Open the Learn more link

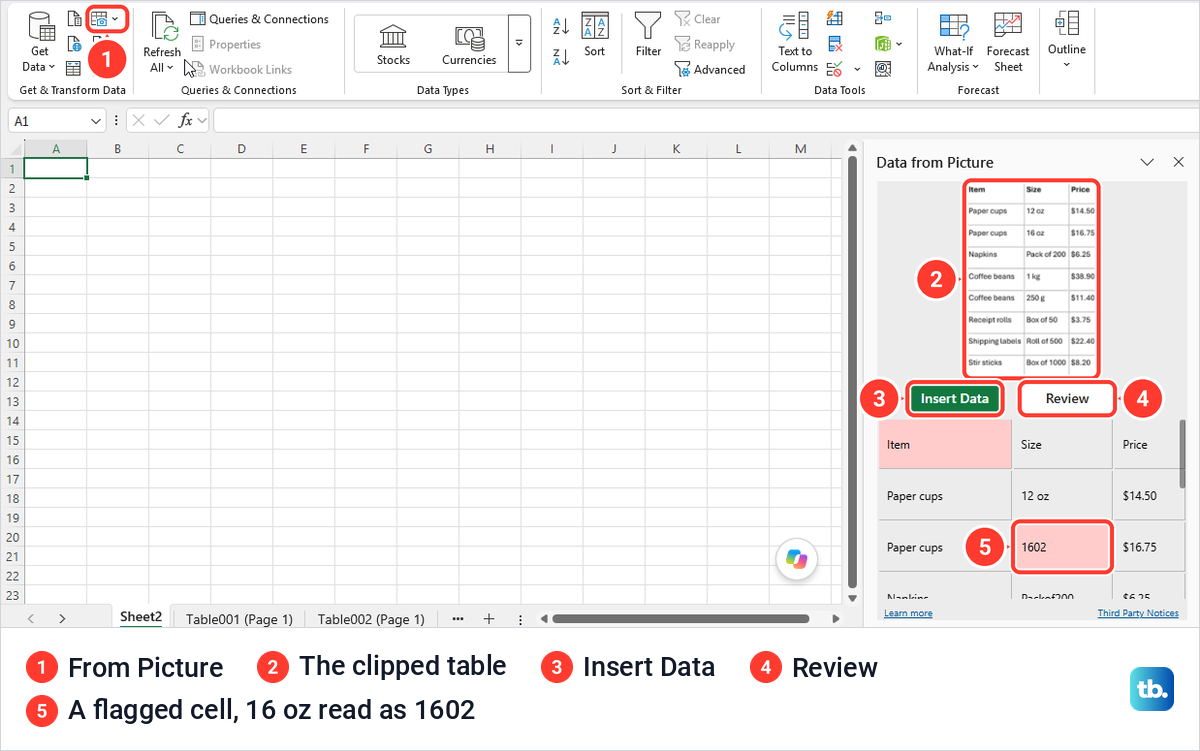click(908, 613)
